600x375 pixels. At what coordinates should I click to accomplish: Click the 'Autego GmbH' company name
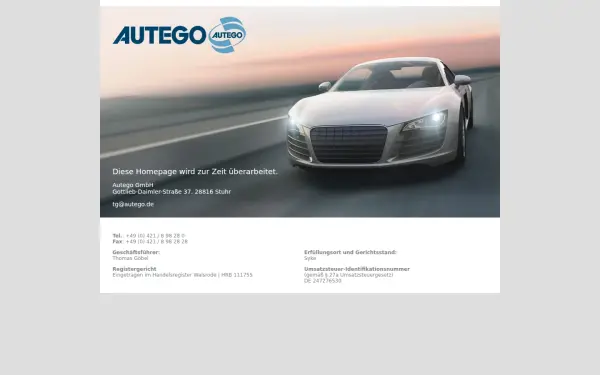133,185
